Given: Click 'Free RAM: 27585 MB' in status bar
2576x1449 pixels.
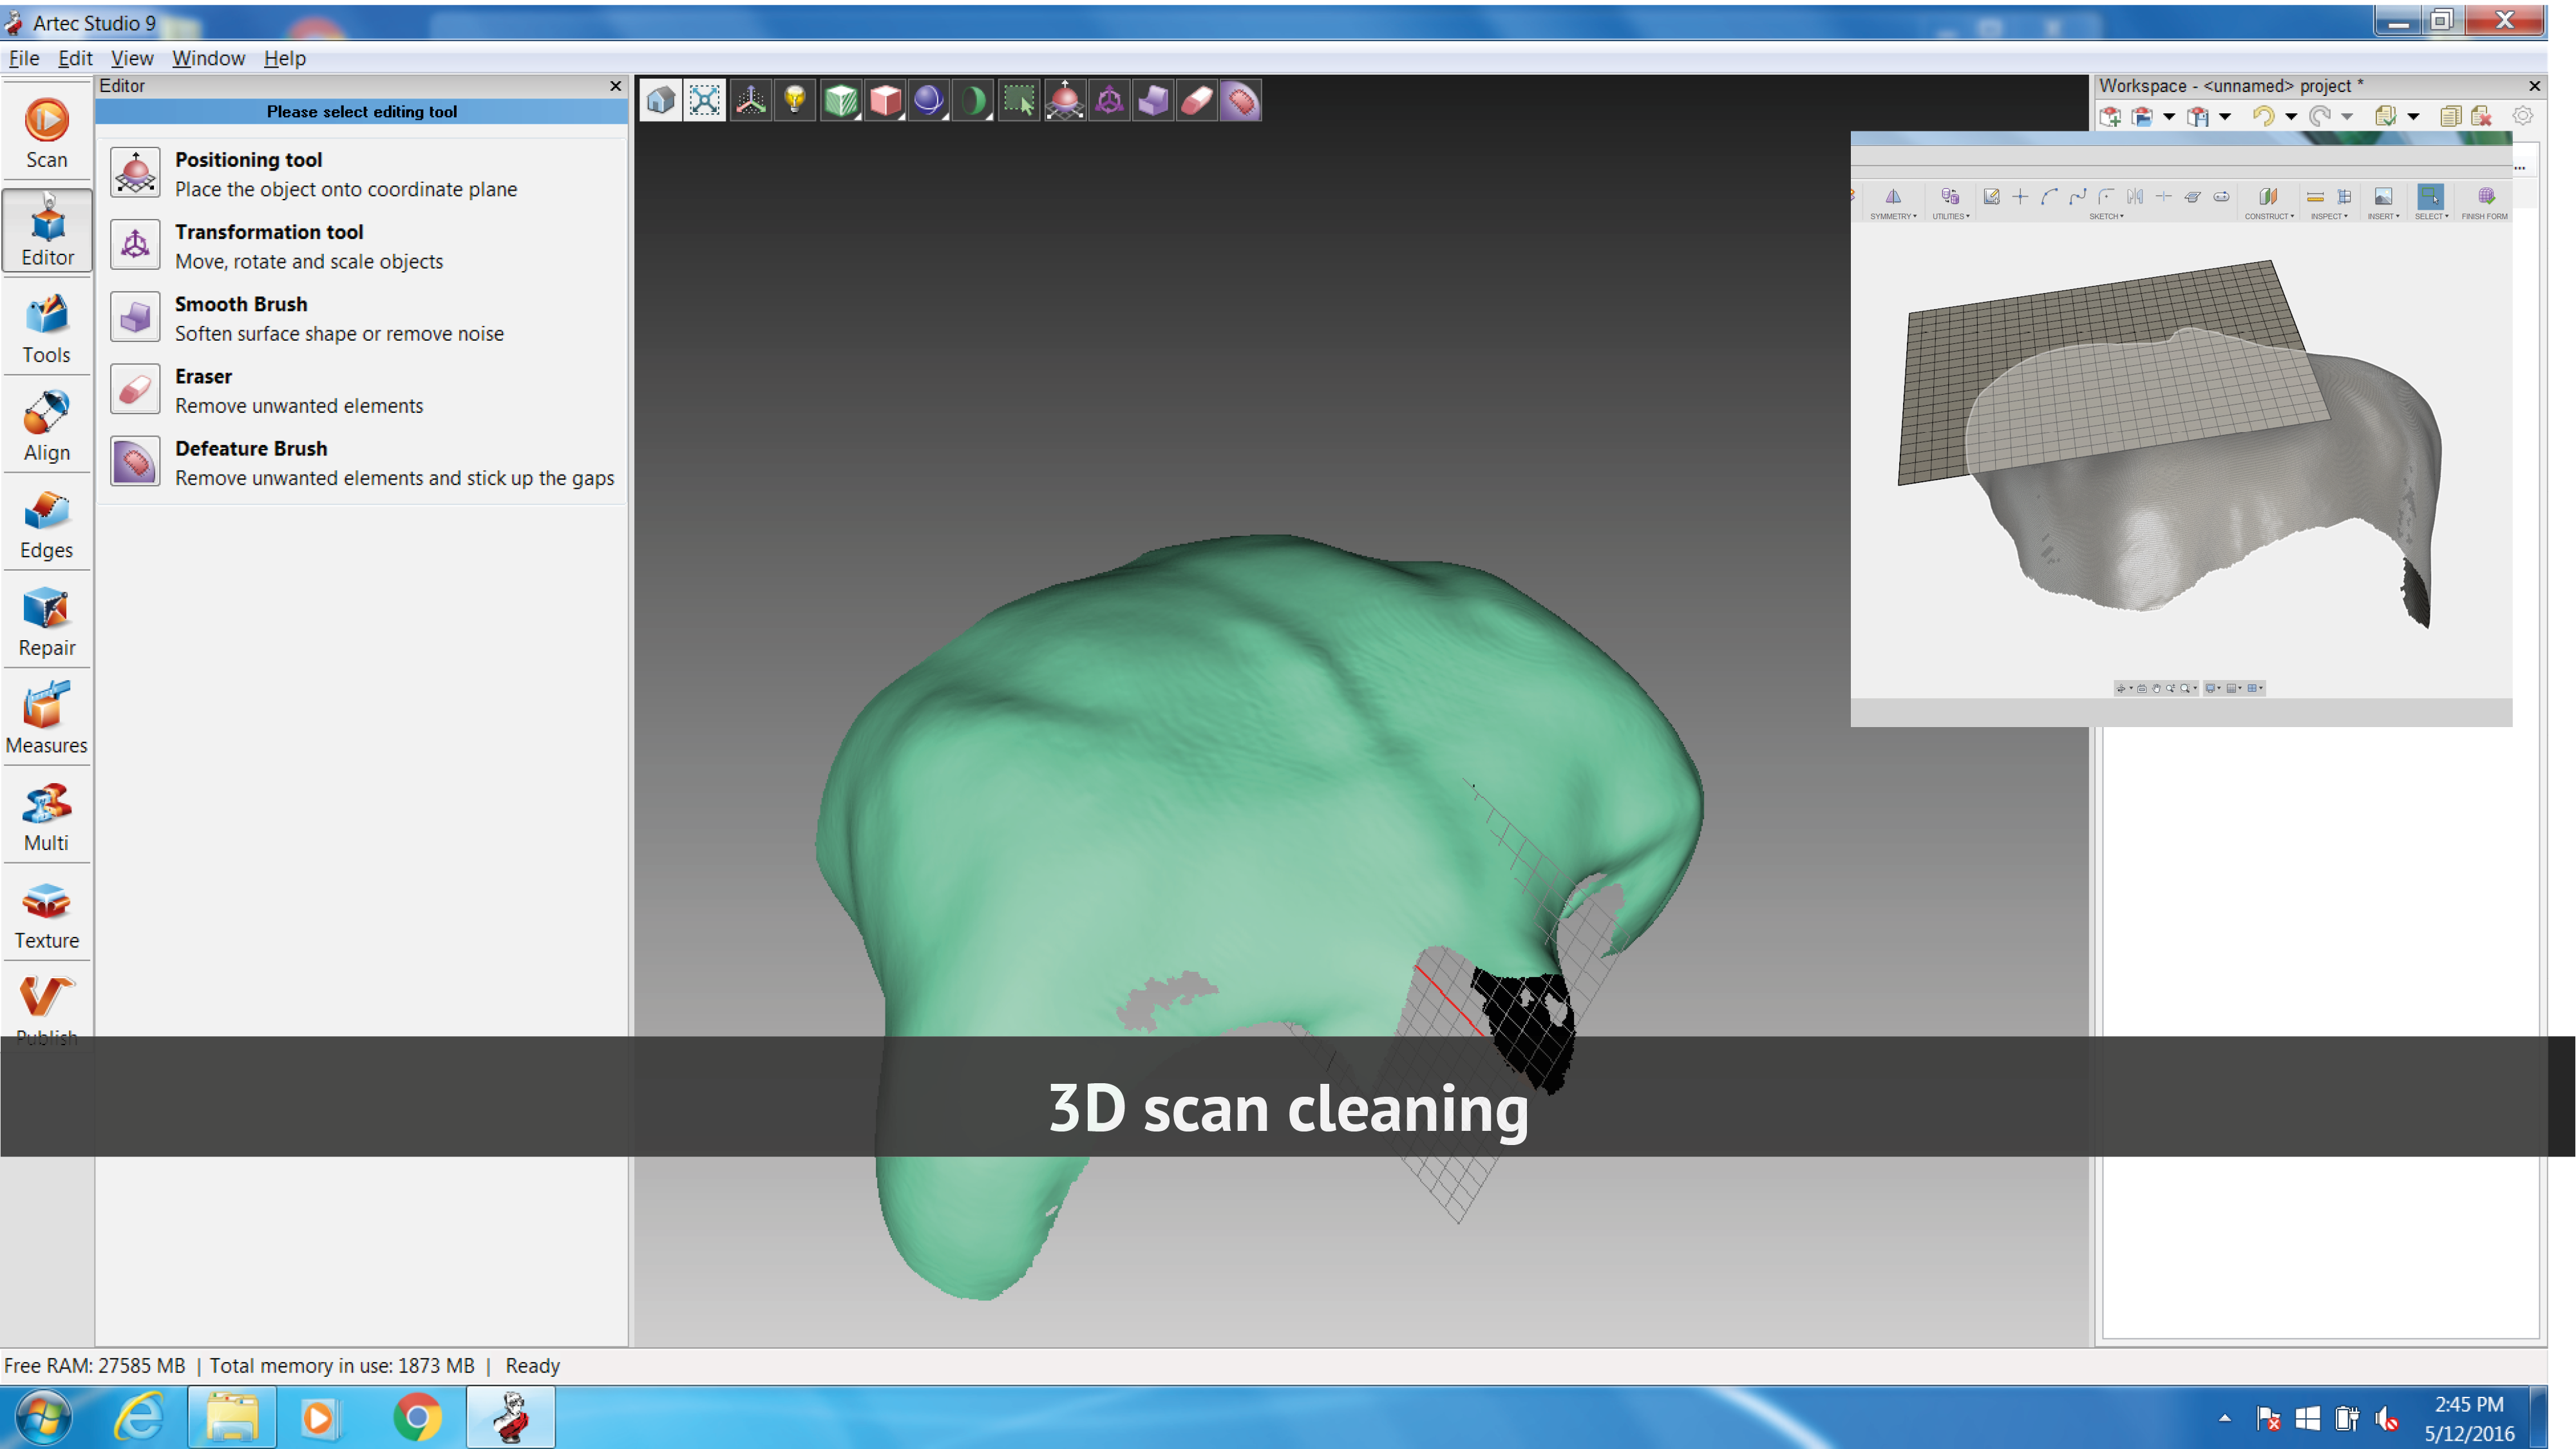Looking at the screenshot, I should pos(95,1366).
